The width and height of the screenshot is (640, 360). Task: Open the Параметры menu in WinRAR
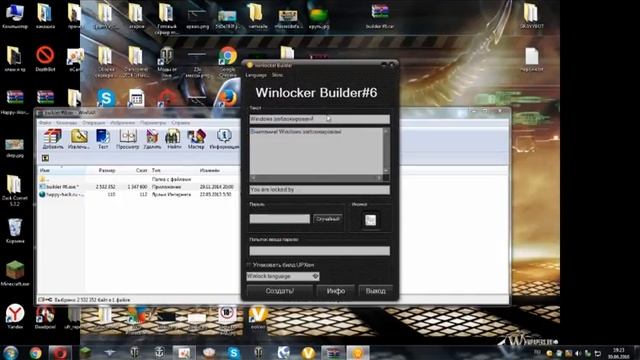pos(153,122)
